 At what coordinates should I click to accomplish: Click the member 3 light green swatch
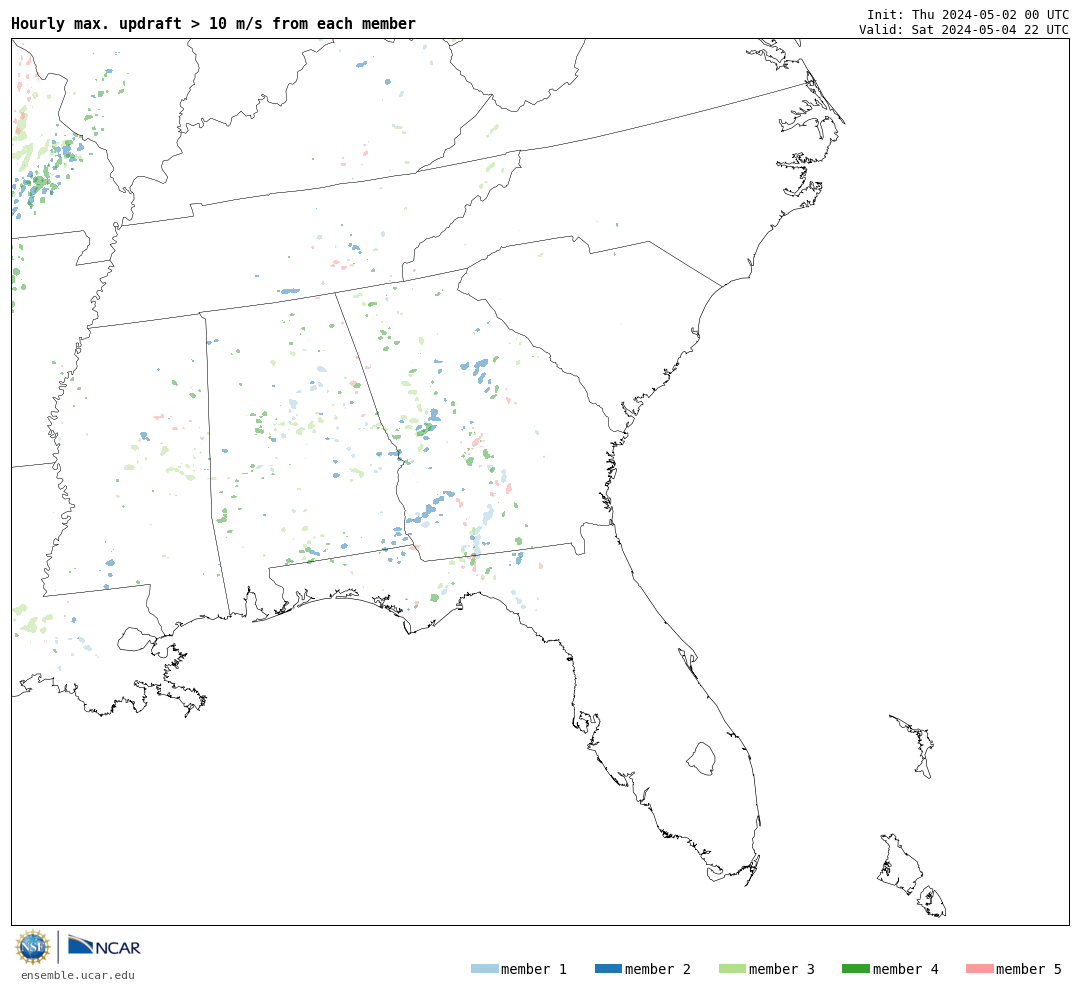click(732, 969)
